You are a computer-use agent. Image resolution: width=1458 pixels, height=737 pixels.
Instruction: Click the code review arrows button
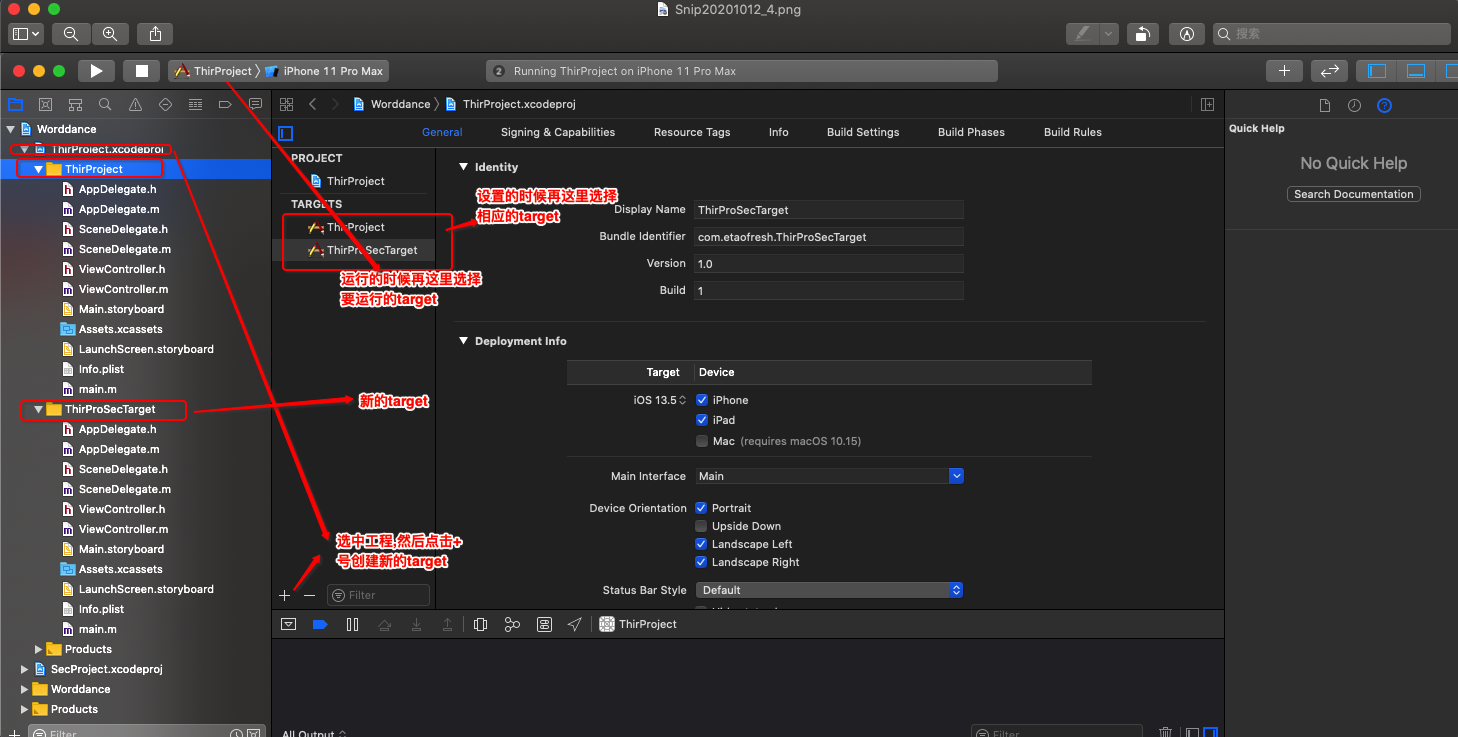[1329, 71]
